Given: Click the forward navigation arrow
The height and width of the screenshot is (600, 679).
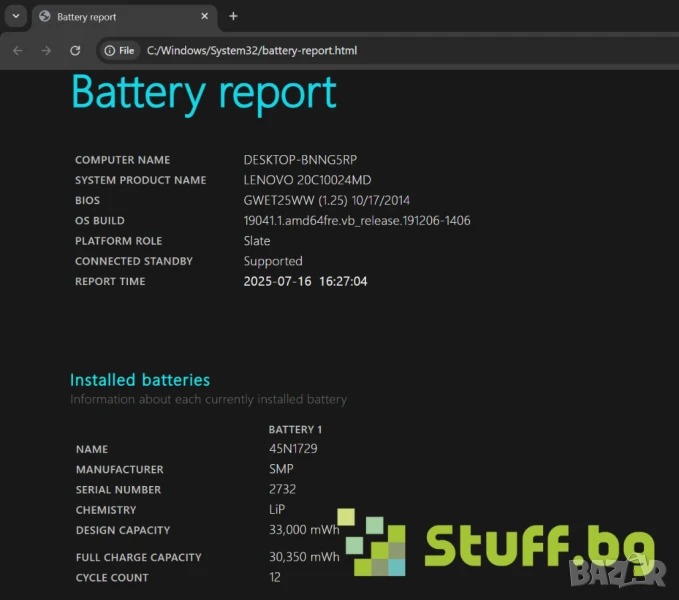Looking at the screenshot, I should (46, 50).
